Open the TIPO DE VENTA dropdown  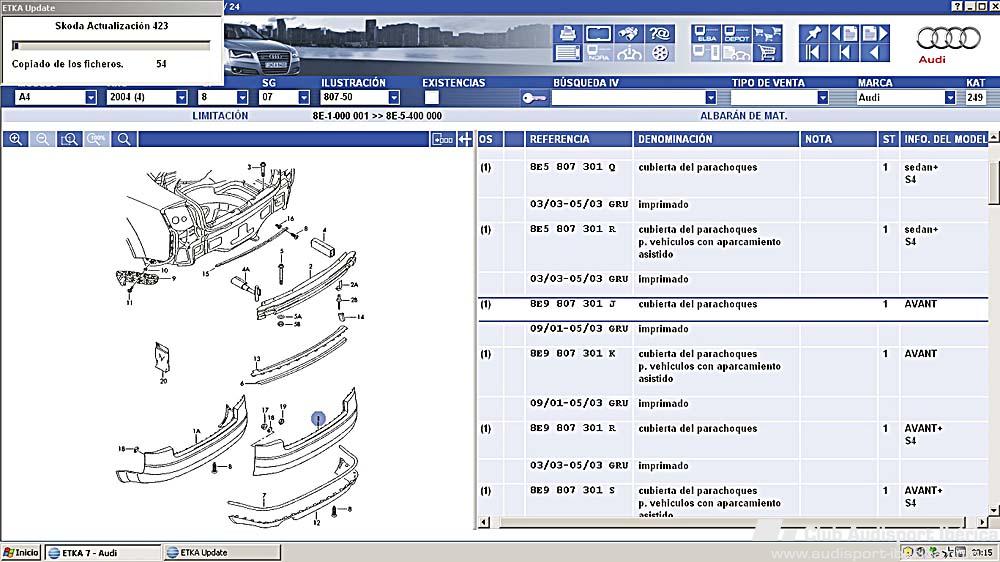pyautogui.click(x=823, y=98)
